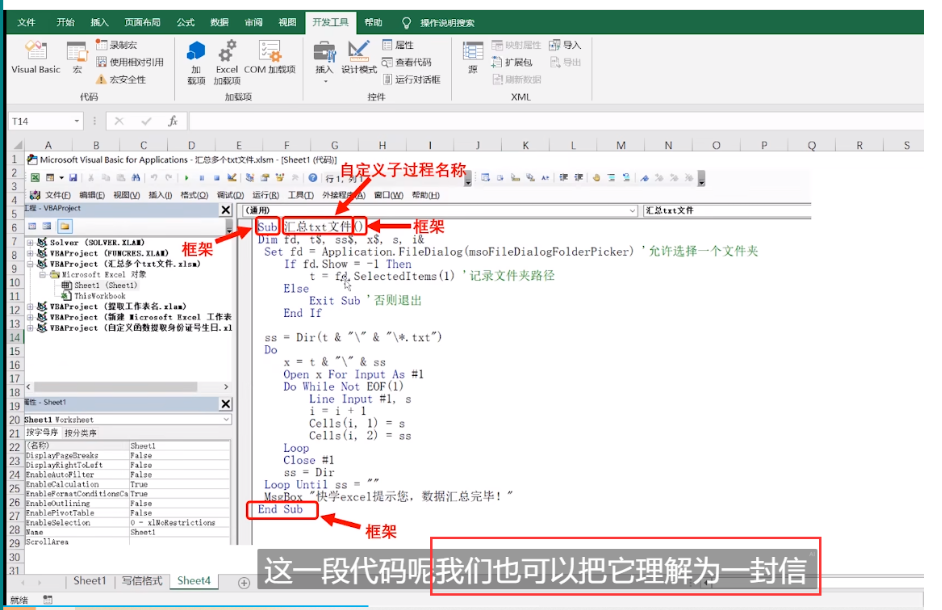This screenshot has width=942, height=610.
Task: Click the Break pause icon in VBA toolbar
Action: tap(202, 178)
